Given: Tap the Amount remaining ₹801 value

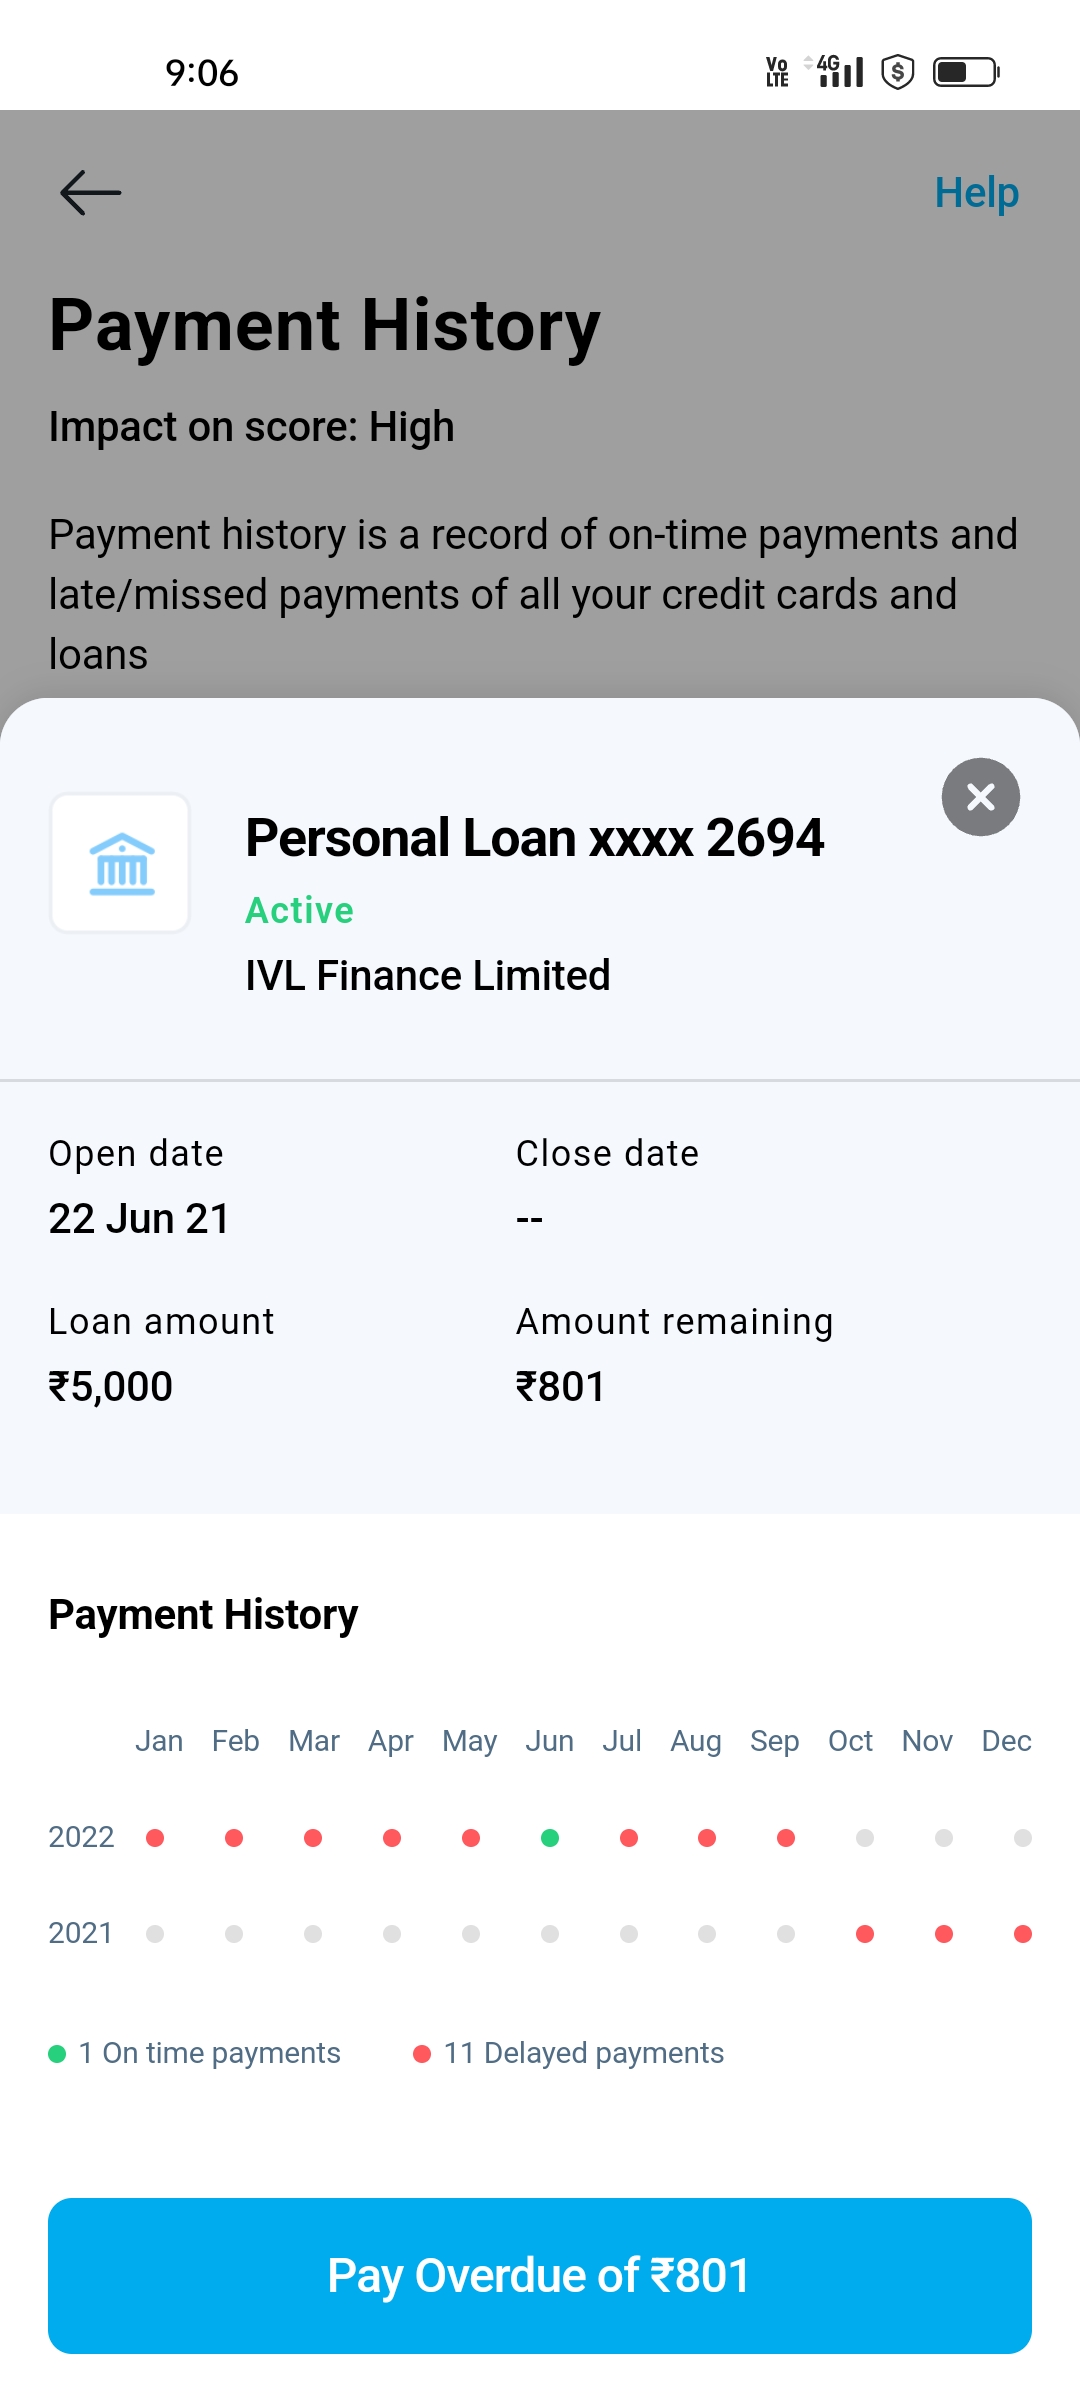Looking at the screenshot, I should point(560,1387).
